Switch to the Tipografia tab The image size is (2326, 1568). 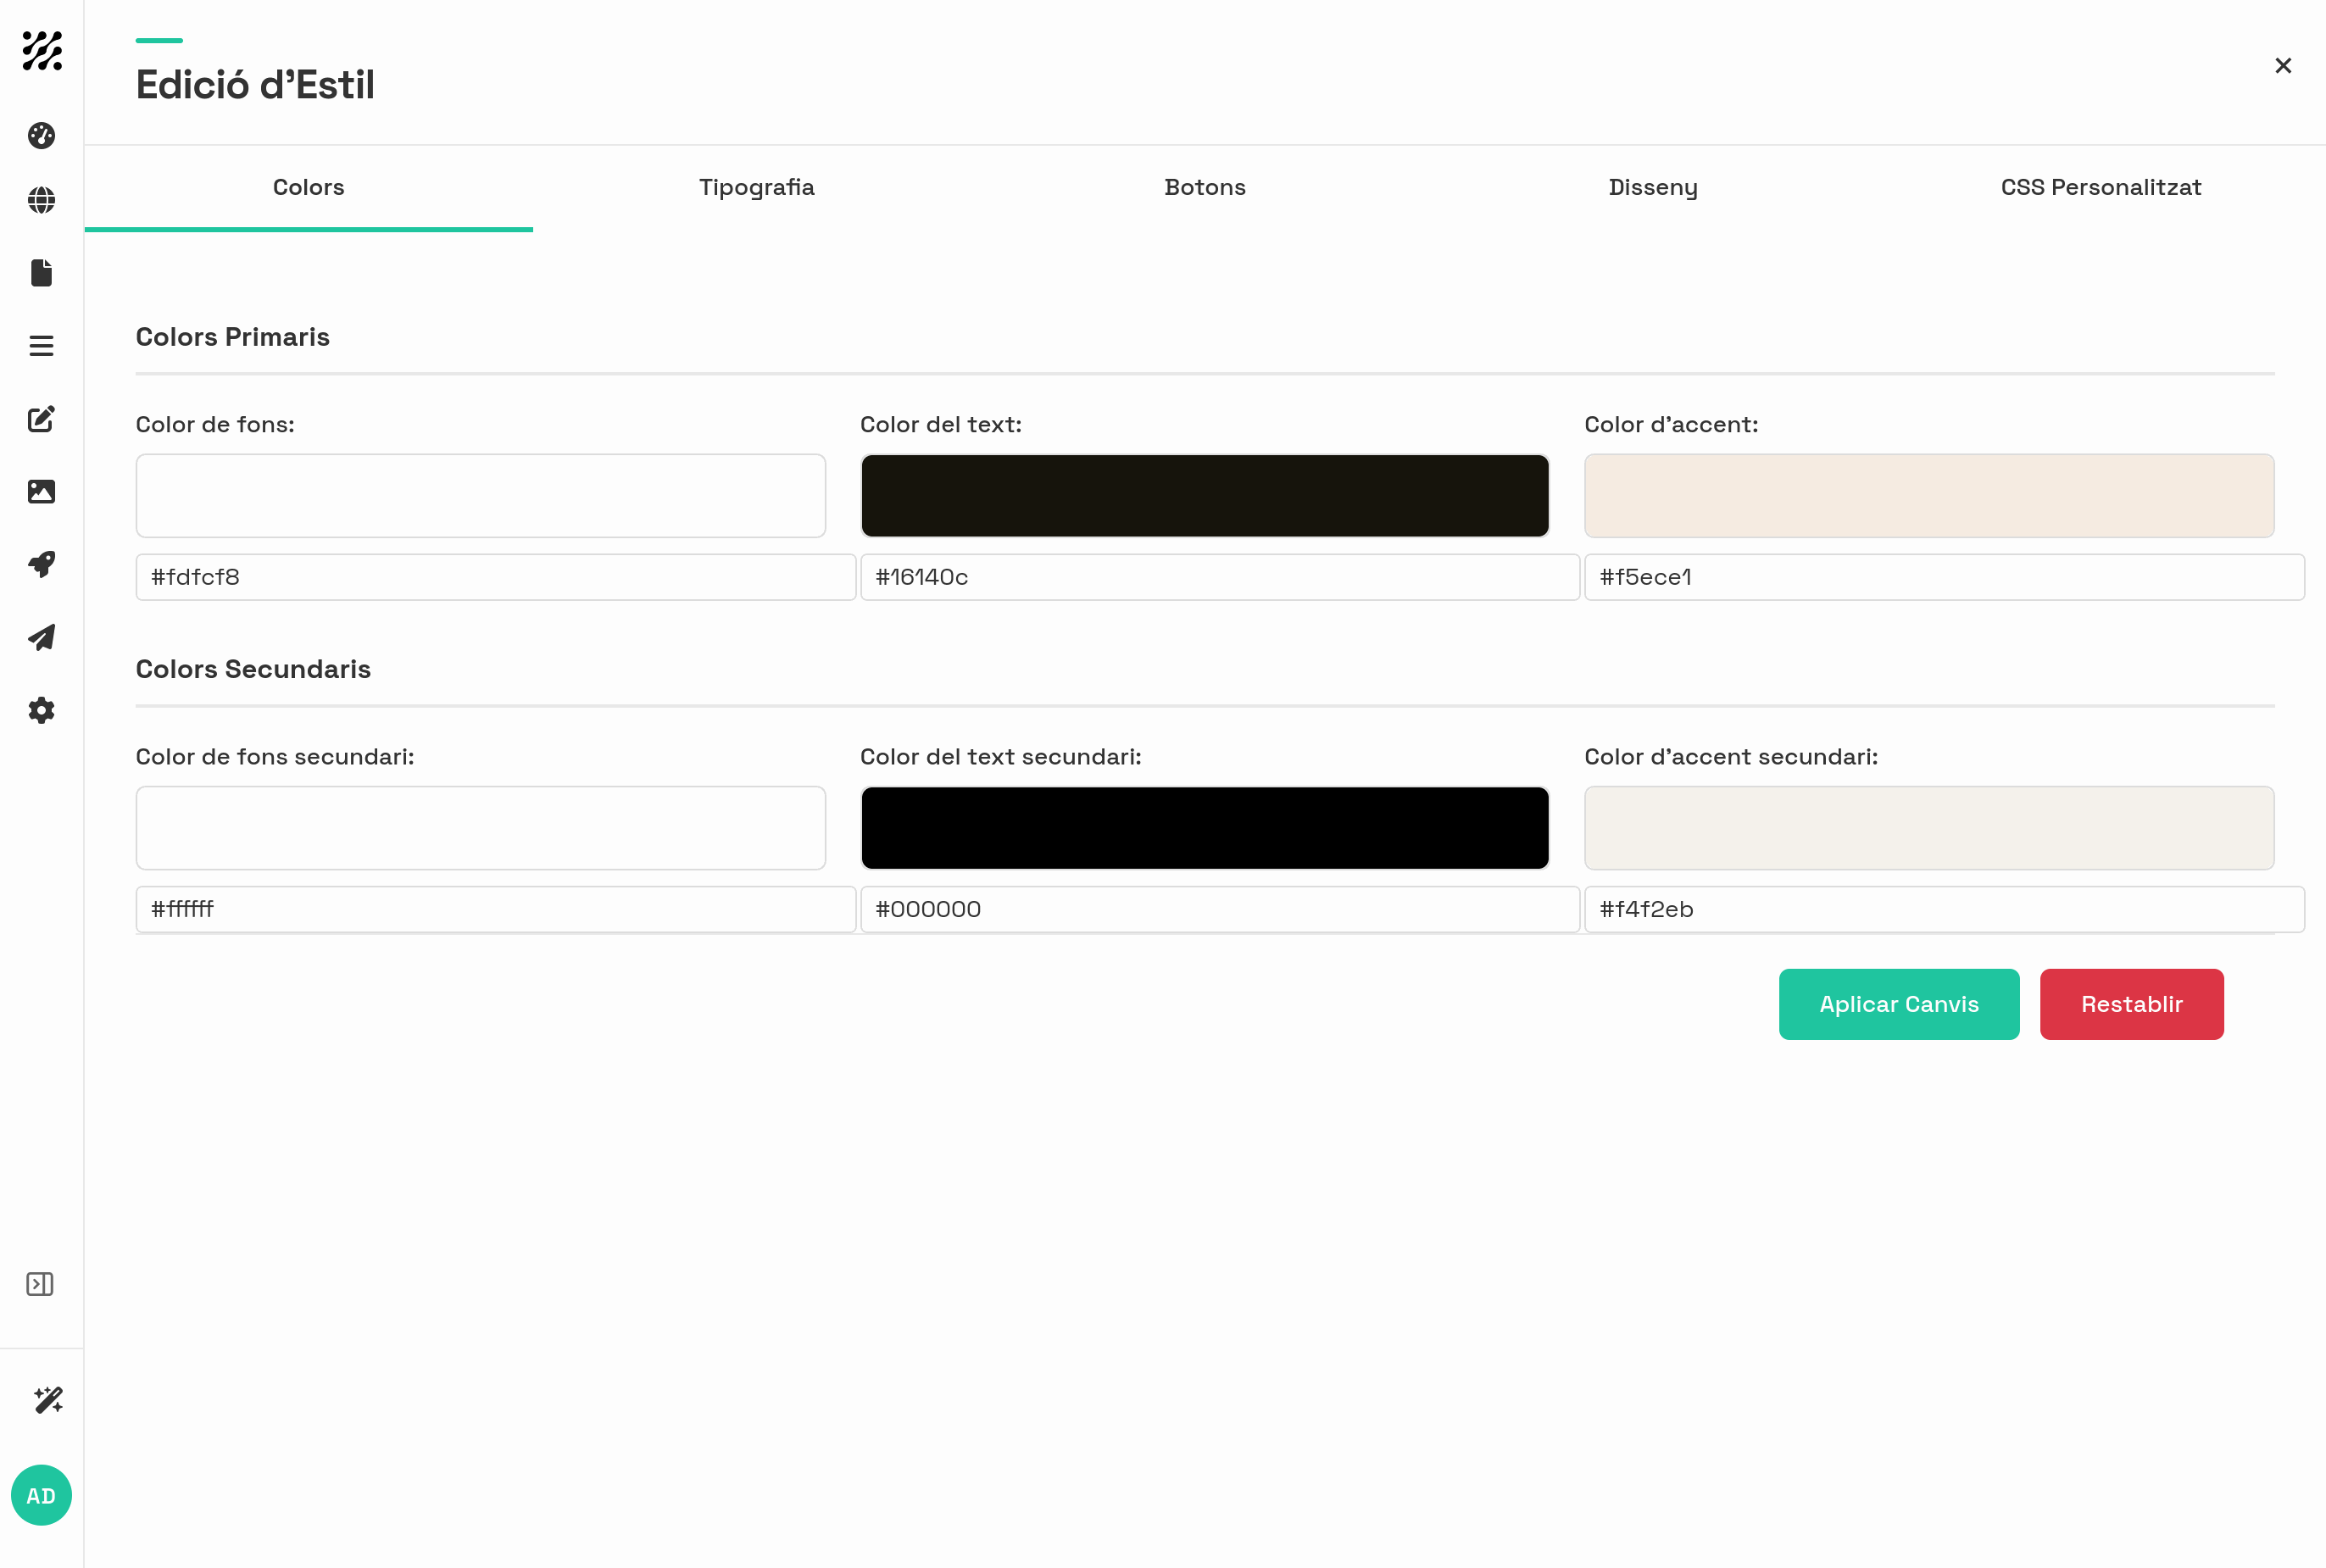[x=757, y=187]
